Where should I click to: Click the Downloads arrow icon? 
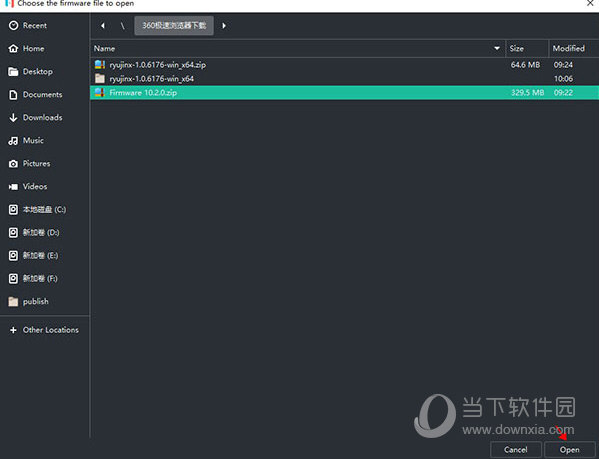tap(13, 118)
